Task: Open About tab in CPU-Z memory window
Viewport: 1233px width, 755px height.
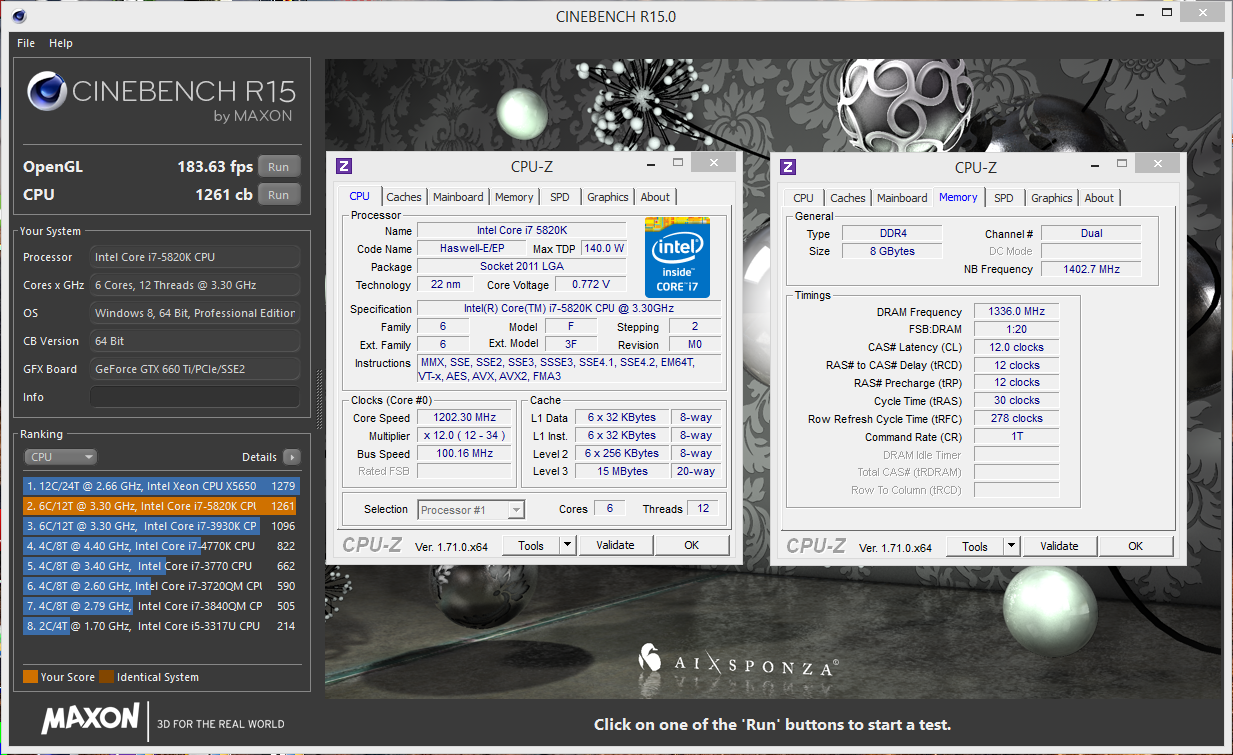Action: (x=1100, y=198)
